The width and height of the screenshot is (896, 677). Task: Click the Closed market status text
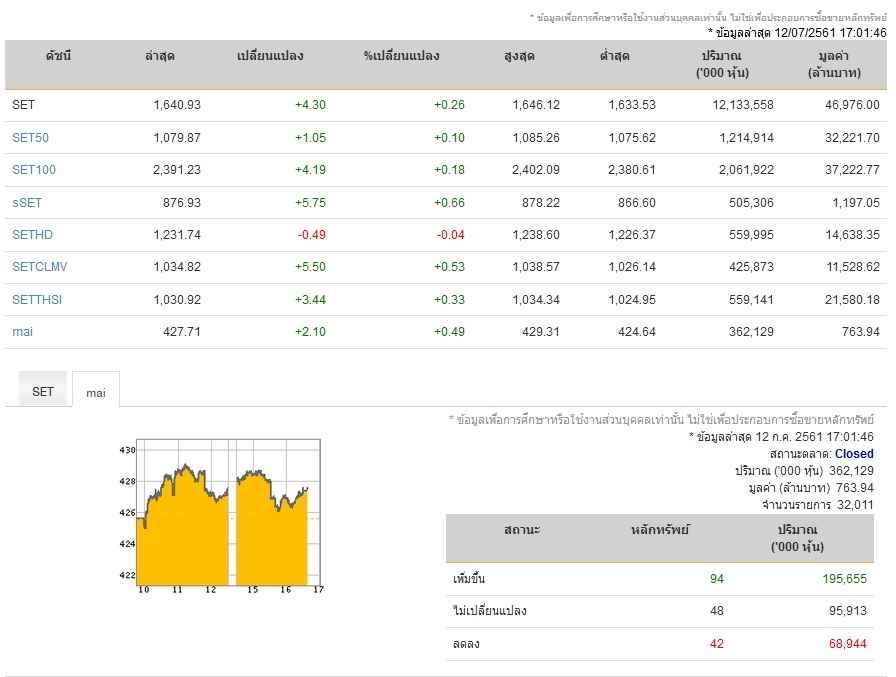tap(854, 454)
